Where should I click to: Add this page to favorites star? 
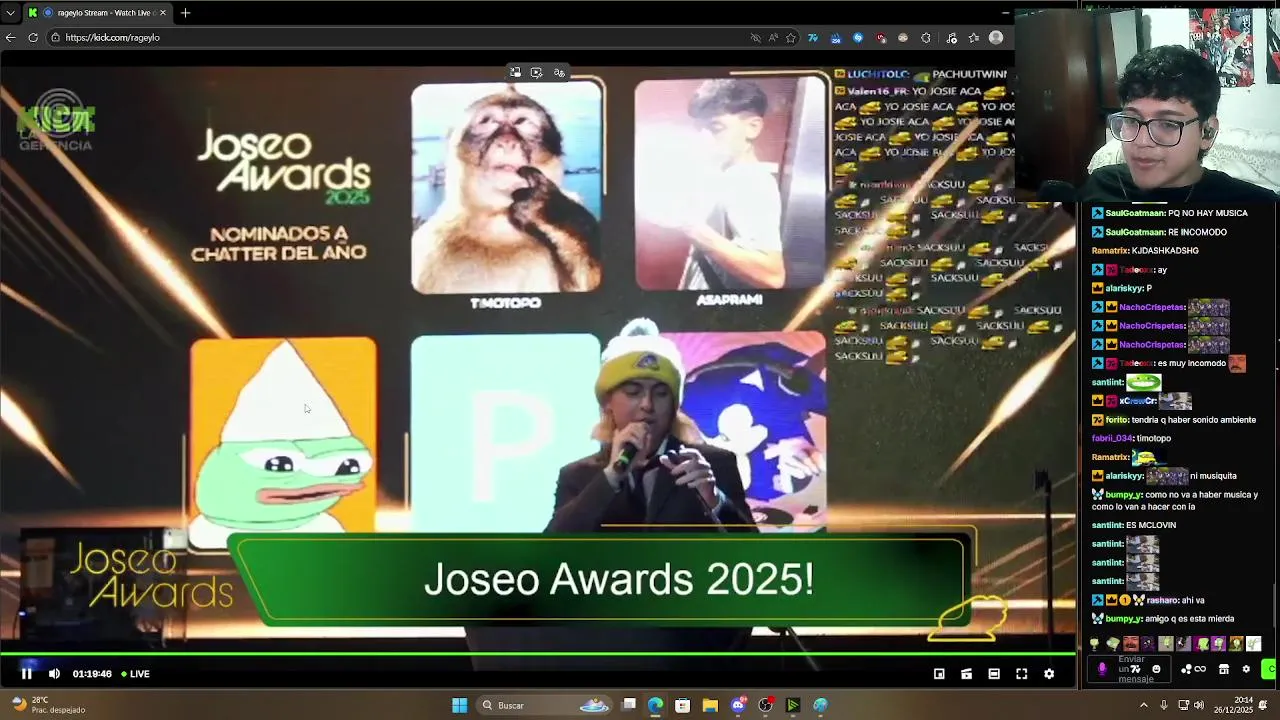pyautogui.click(x=791, y=38)
